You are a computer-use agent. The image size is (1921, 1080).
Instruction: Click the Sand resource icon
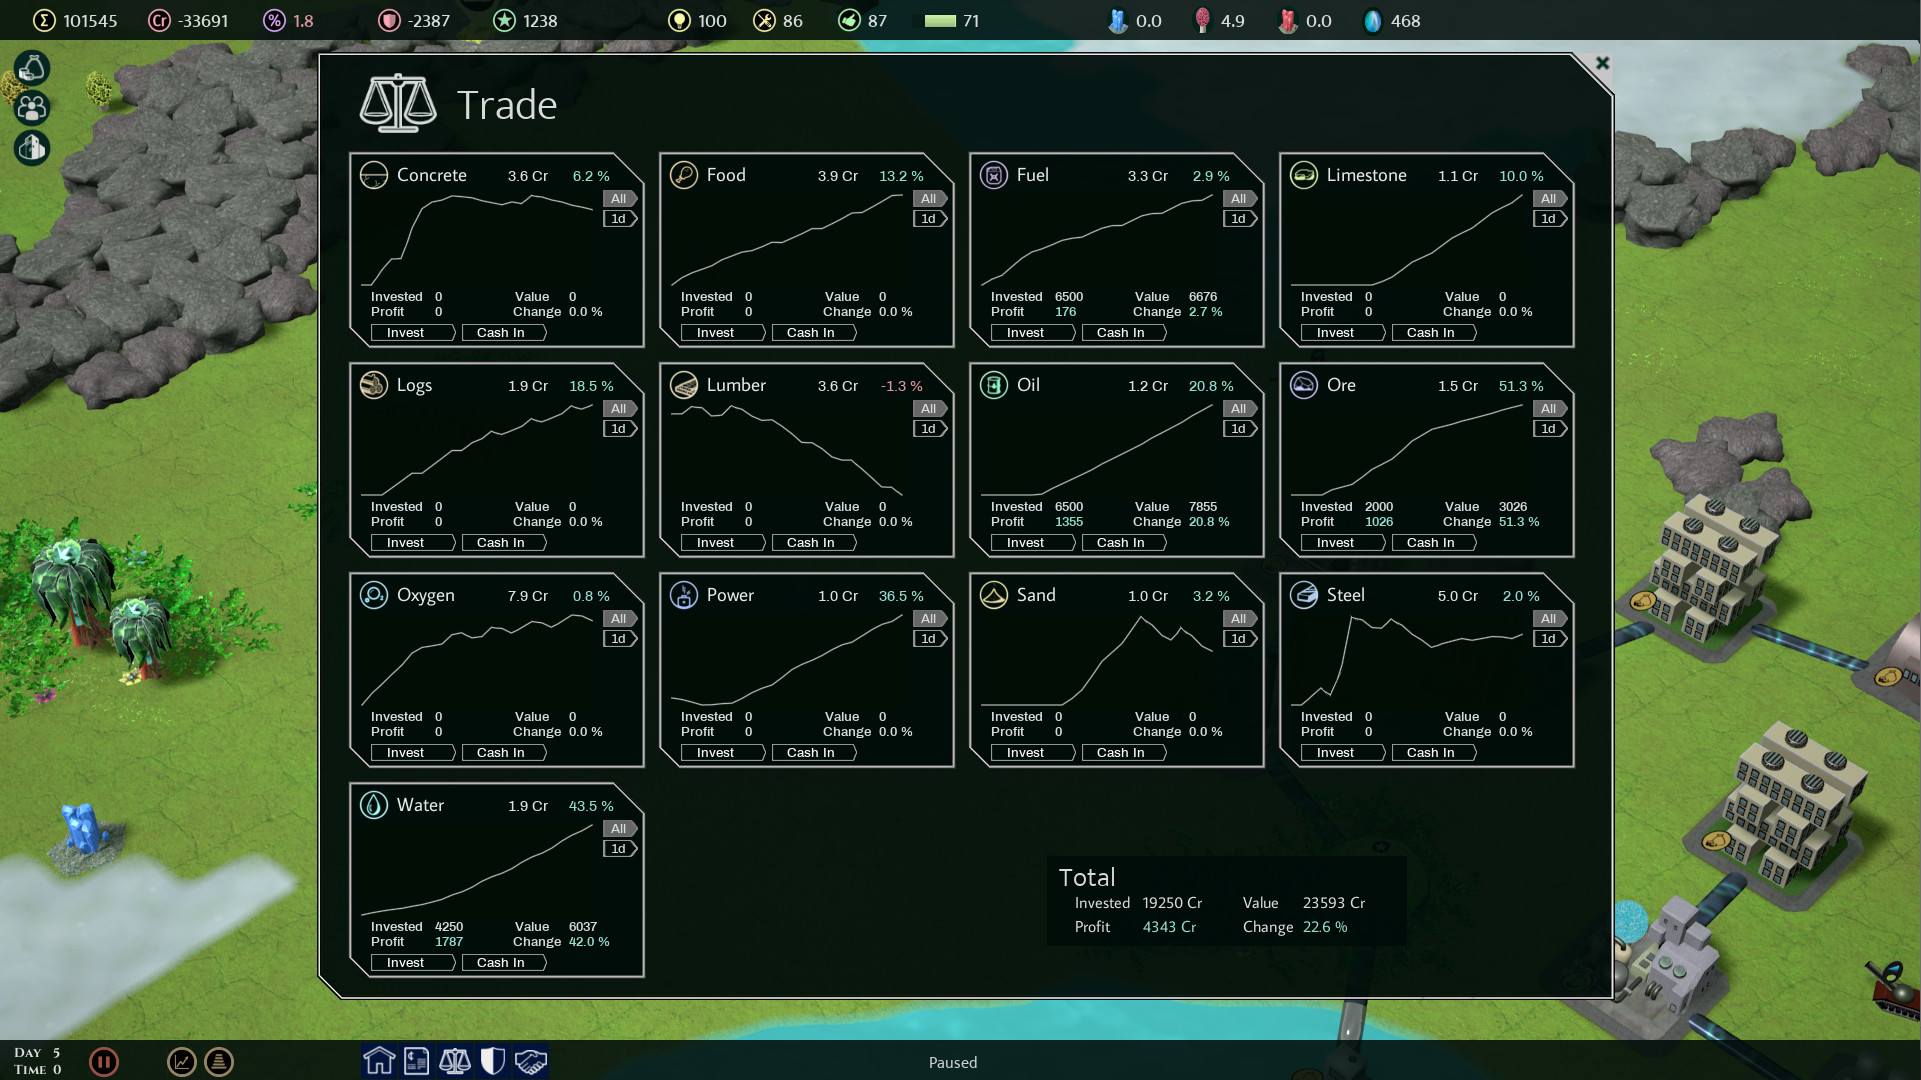(994, 596)
